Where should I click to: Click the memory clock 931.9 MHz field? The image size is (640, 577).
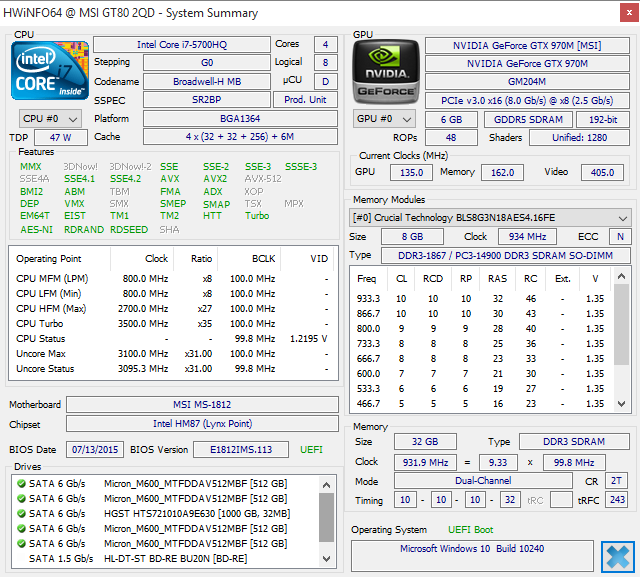pyautogui.click(x=425, y=462)
